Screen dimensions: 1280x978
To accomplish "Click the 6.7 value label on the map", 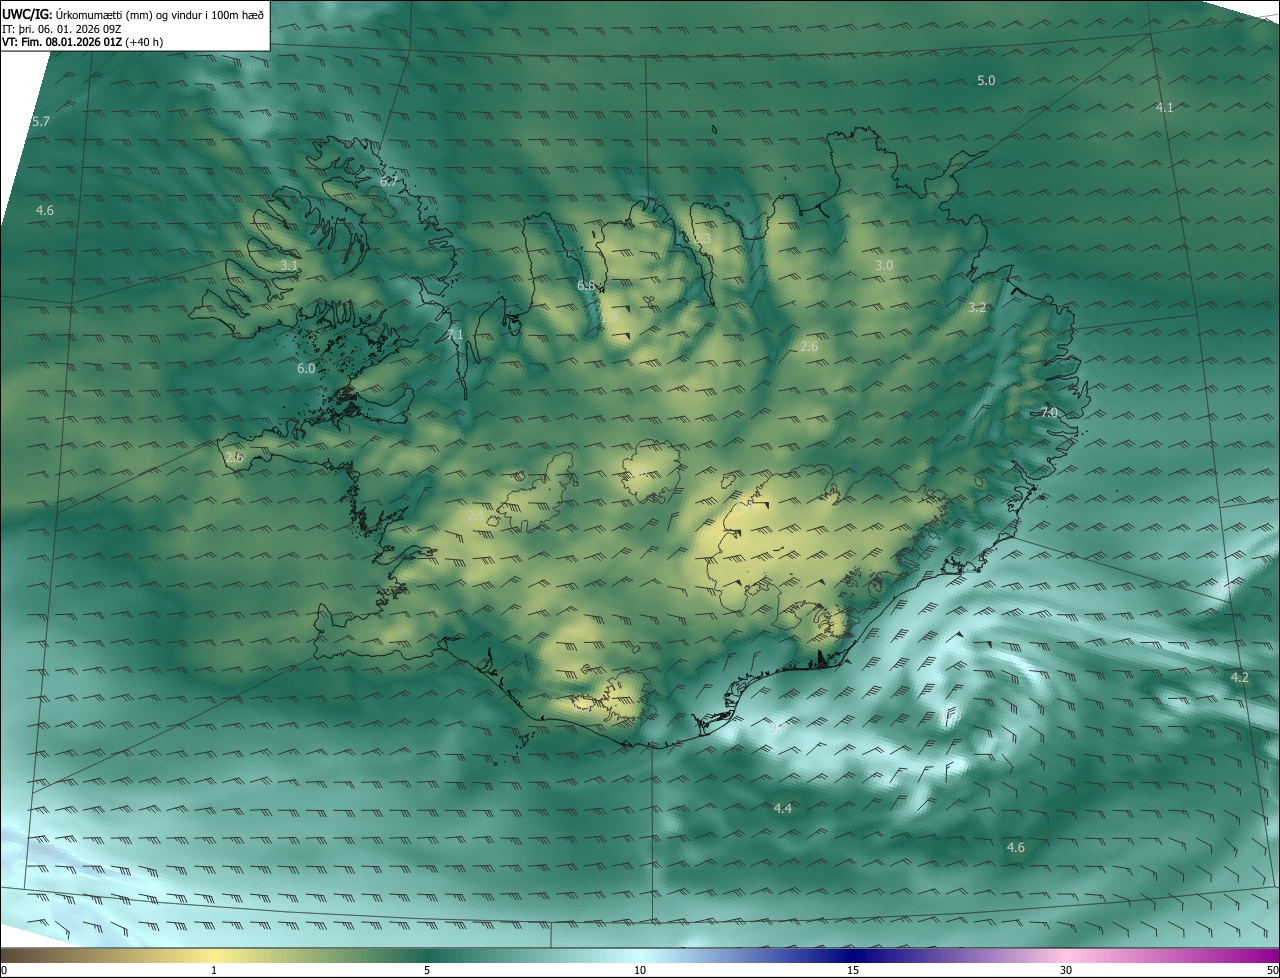I will tap(389, 182).
